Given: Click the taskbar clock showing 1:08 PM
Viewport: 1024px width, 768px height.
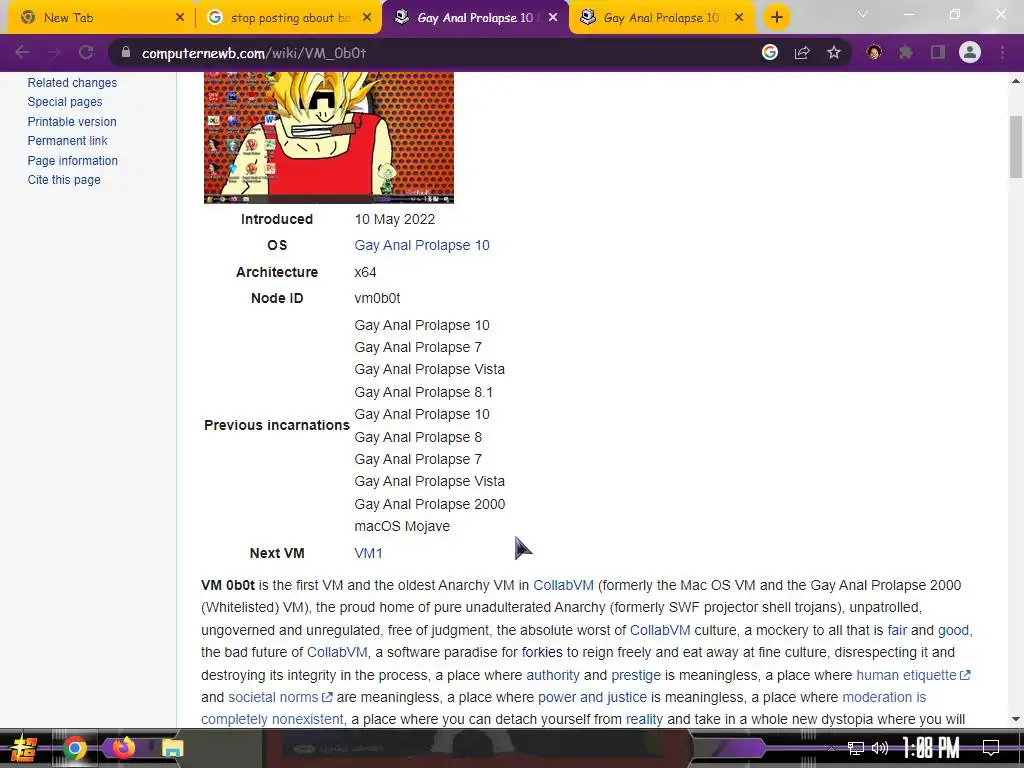Looking at the screenshot, I should pyautogui.click(x=931, y=748).
